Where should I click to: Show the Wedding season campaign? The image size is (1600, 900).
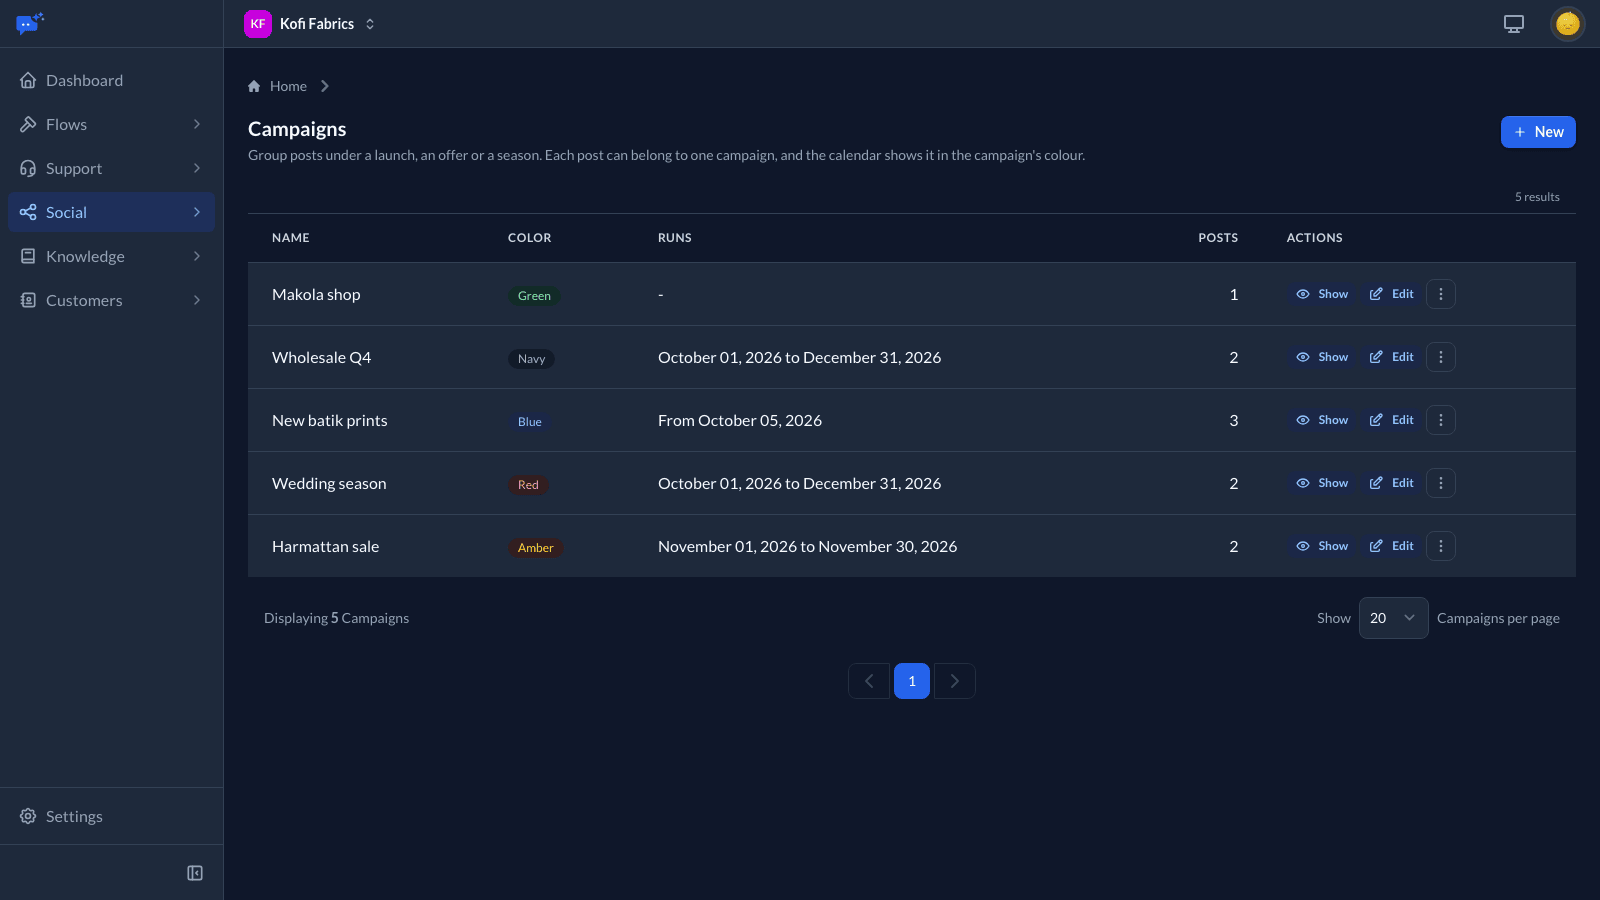click(x=1322, y=483)
